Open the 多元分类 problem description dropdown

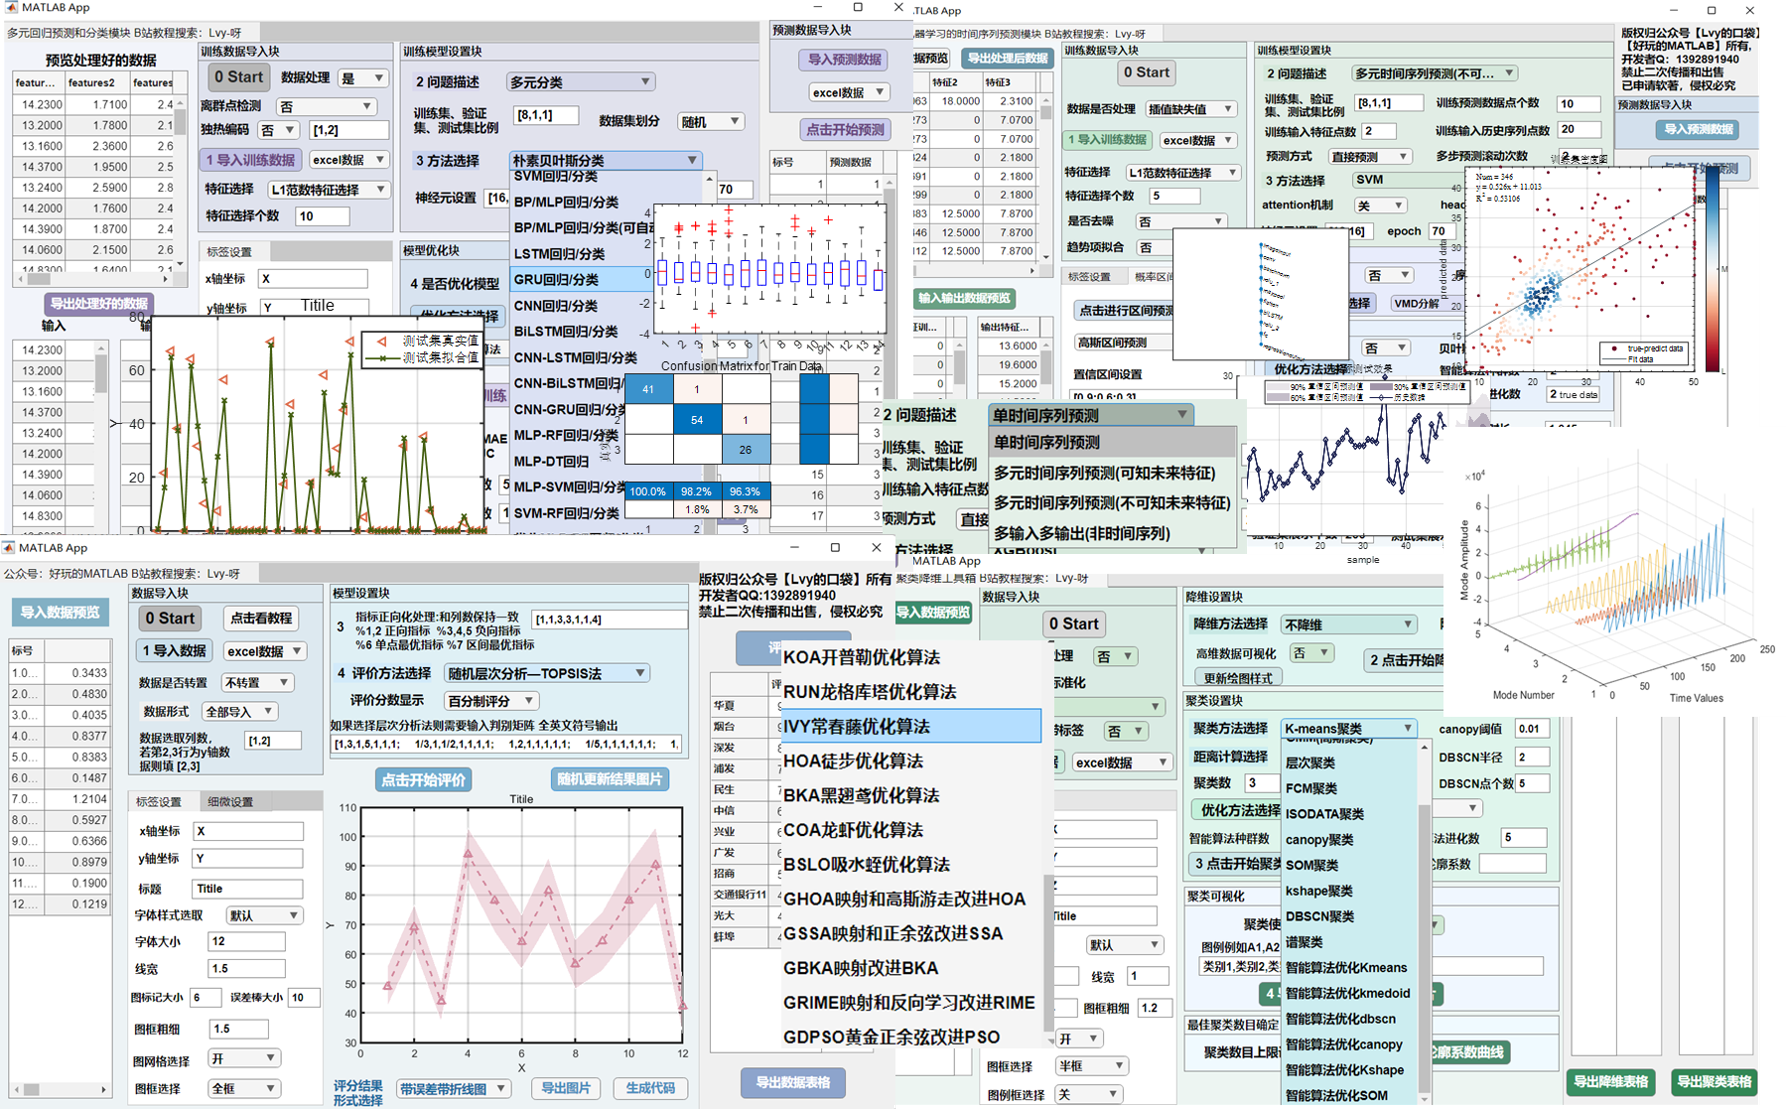pyautogui.click(x=580, y=82)
